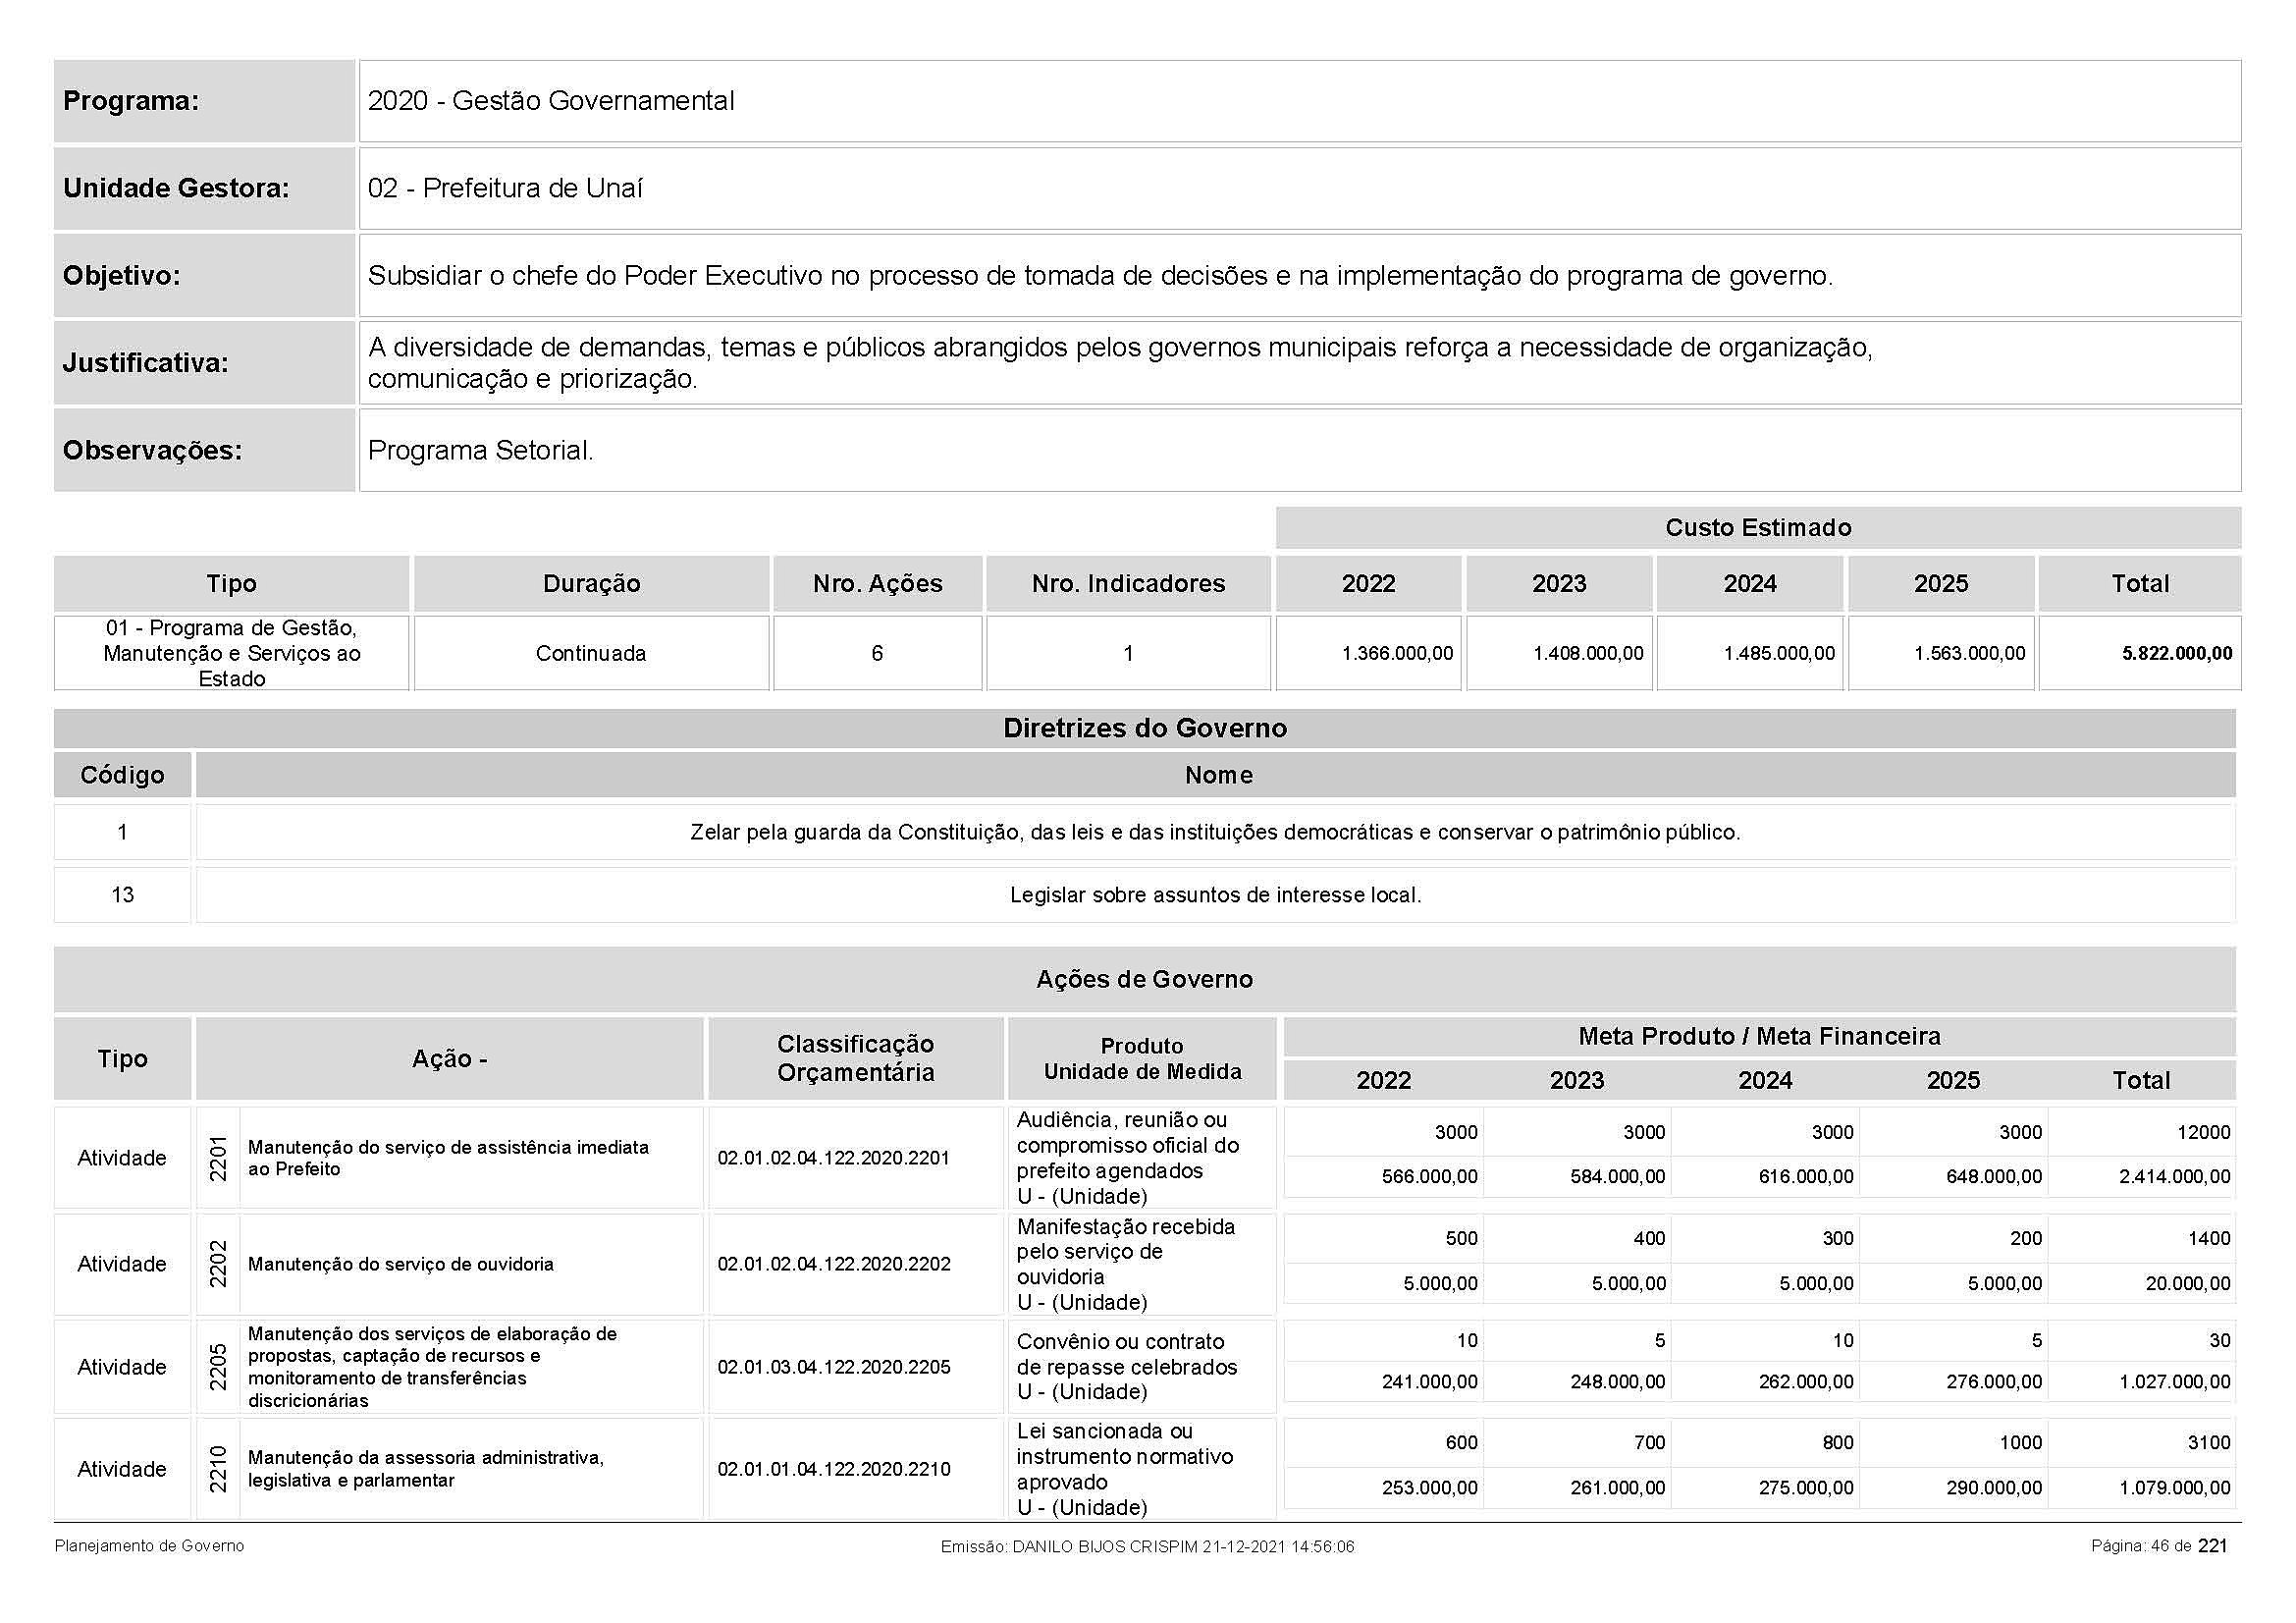Select the Duração Continuada cell
The height and width of the screenshot is (1623, 2296).
(x=591, y=653)
